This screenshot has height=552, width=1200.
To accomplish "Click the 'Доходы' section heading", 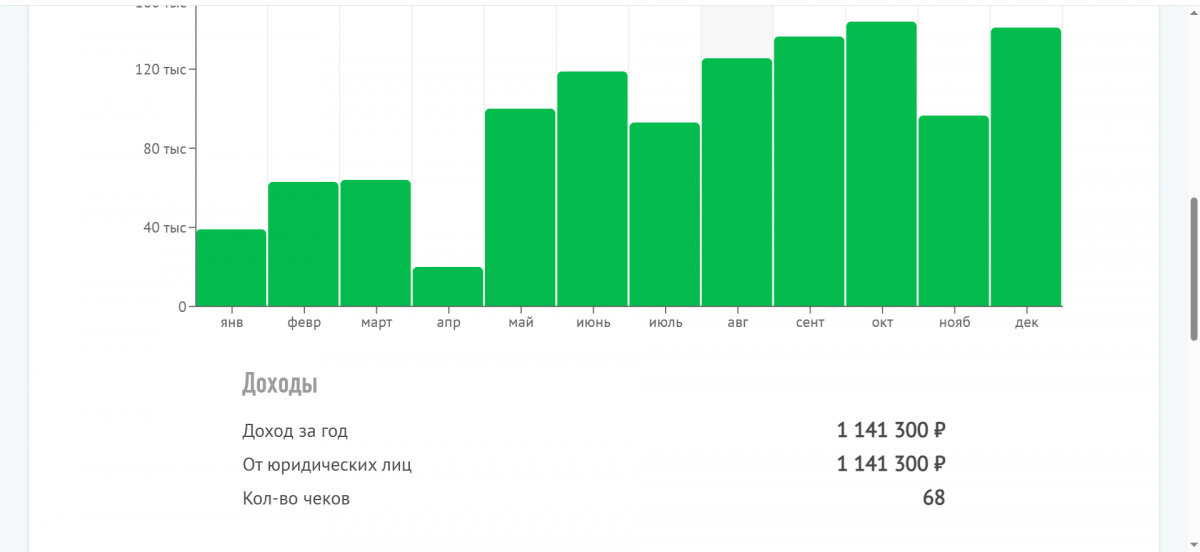I will coord(280,384).
